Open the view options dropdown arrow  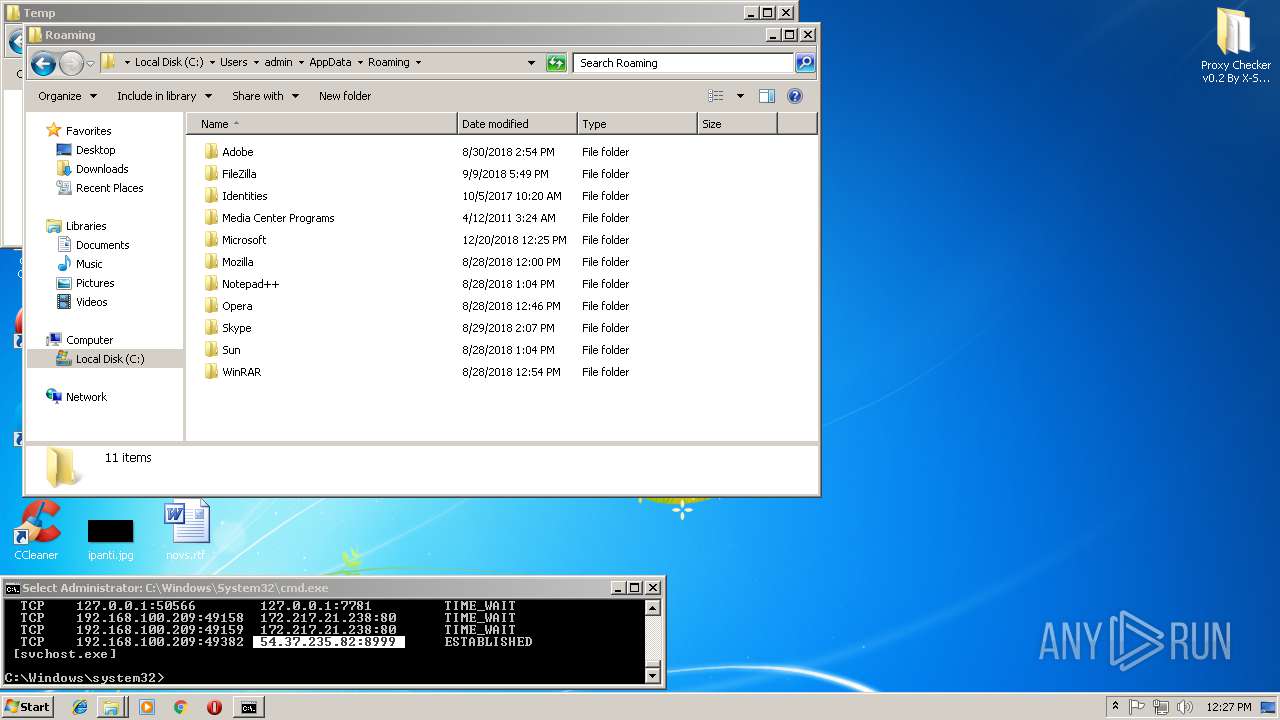point(740,96)
